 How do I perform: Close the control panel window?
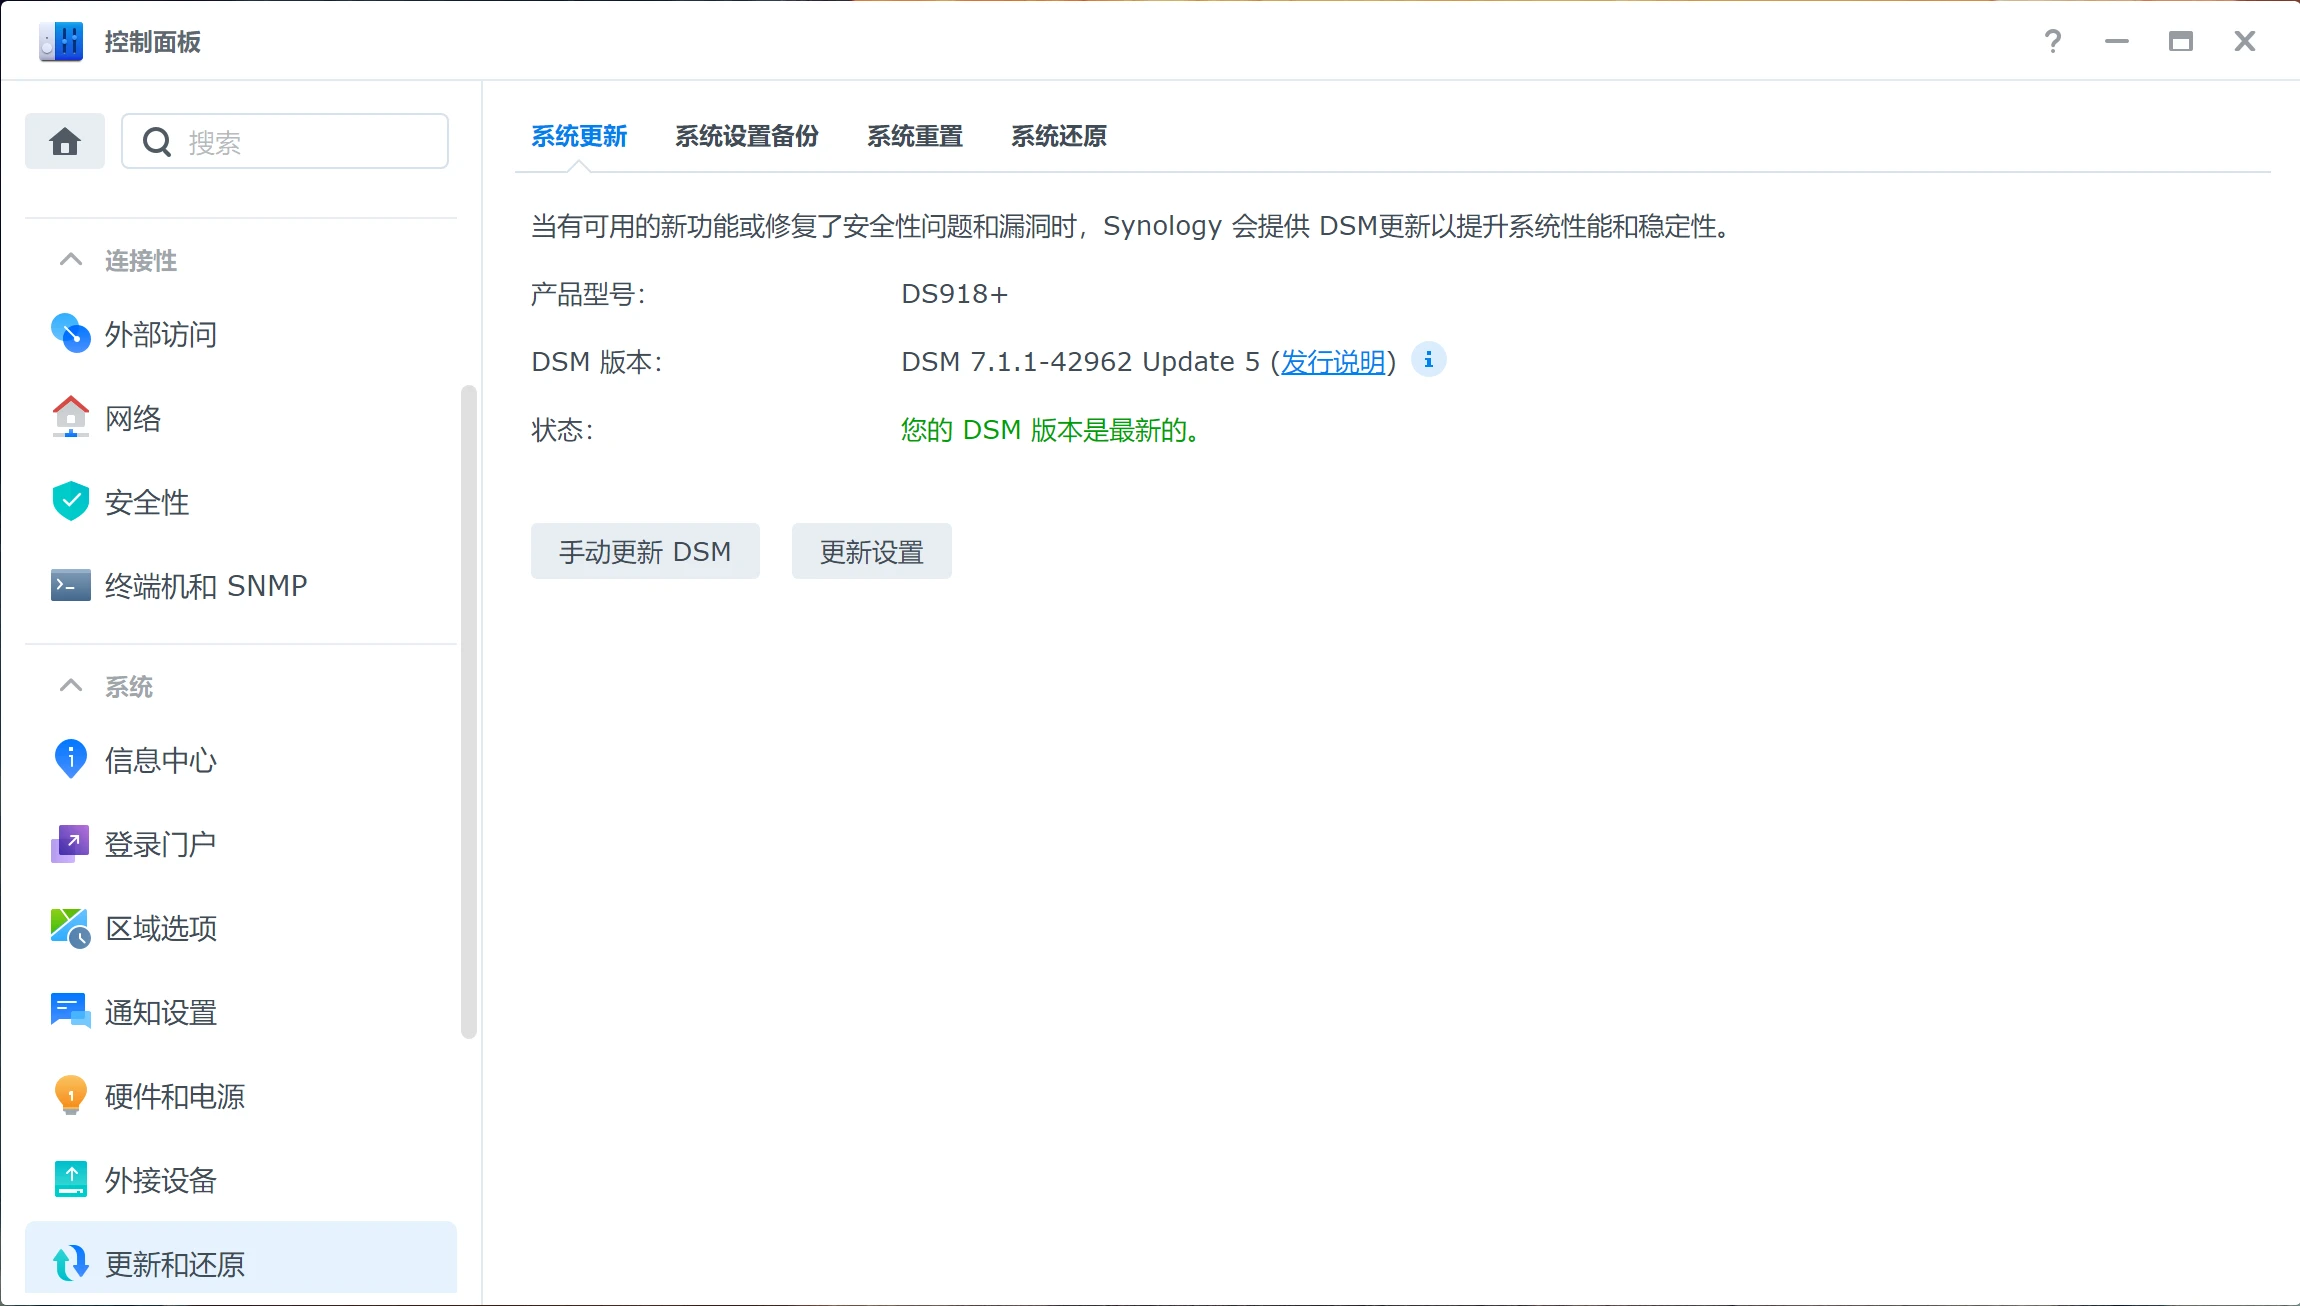[2245, 41]
